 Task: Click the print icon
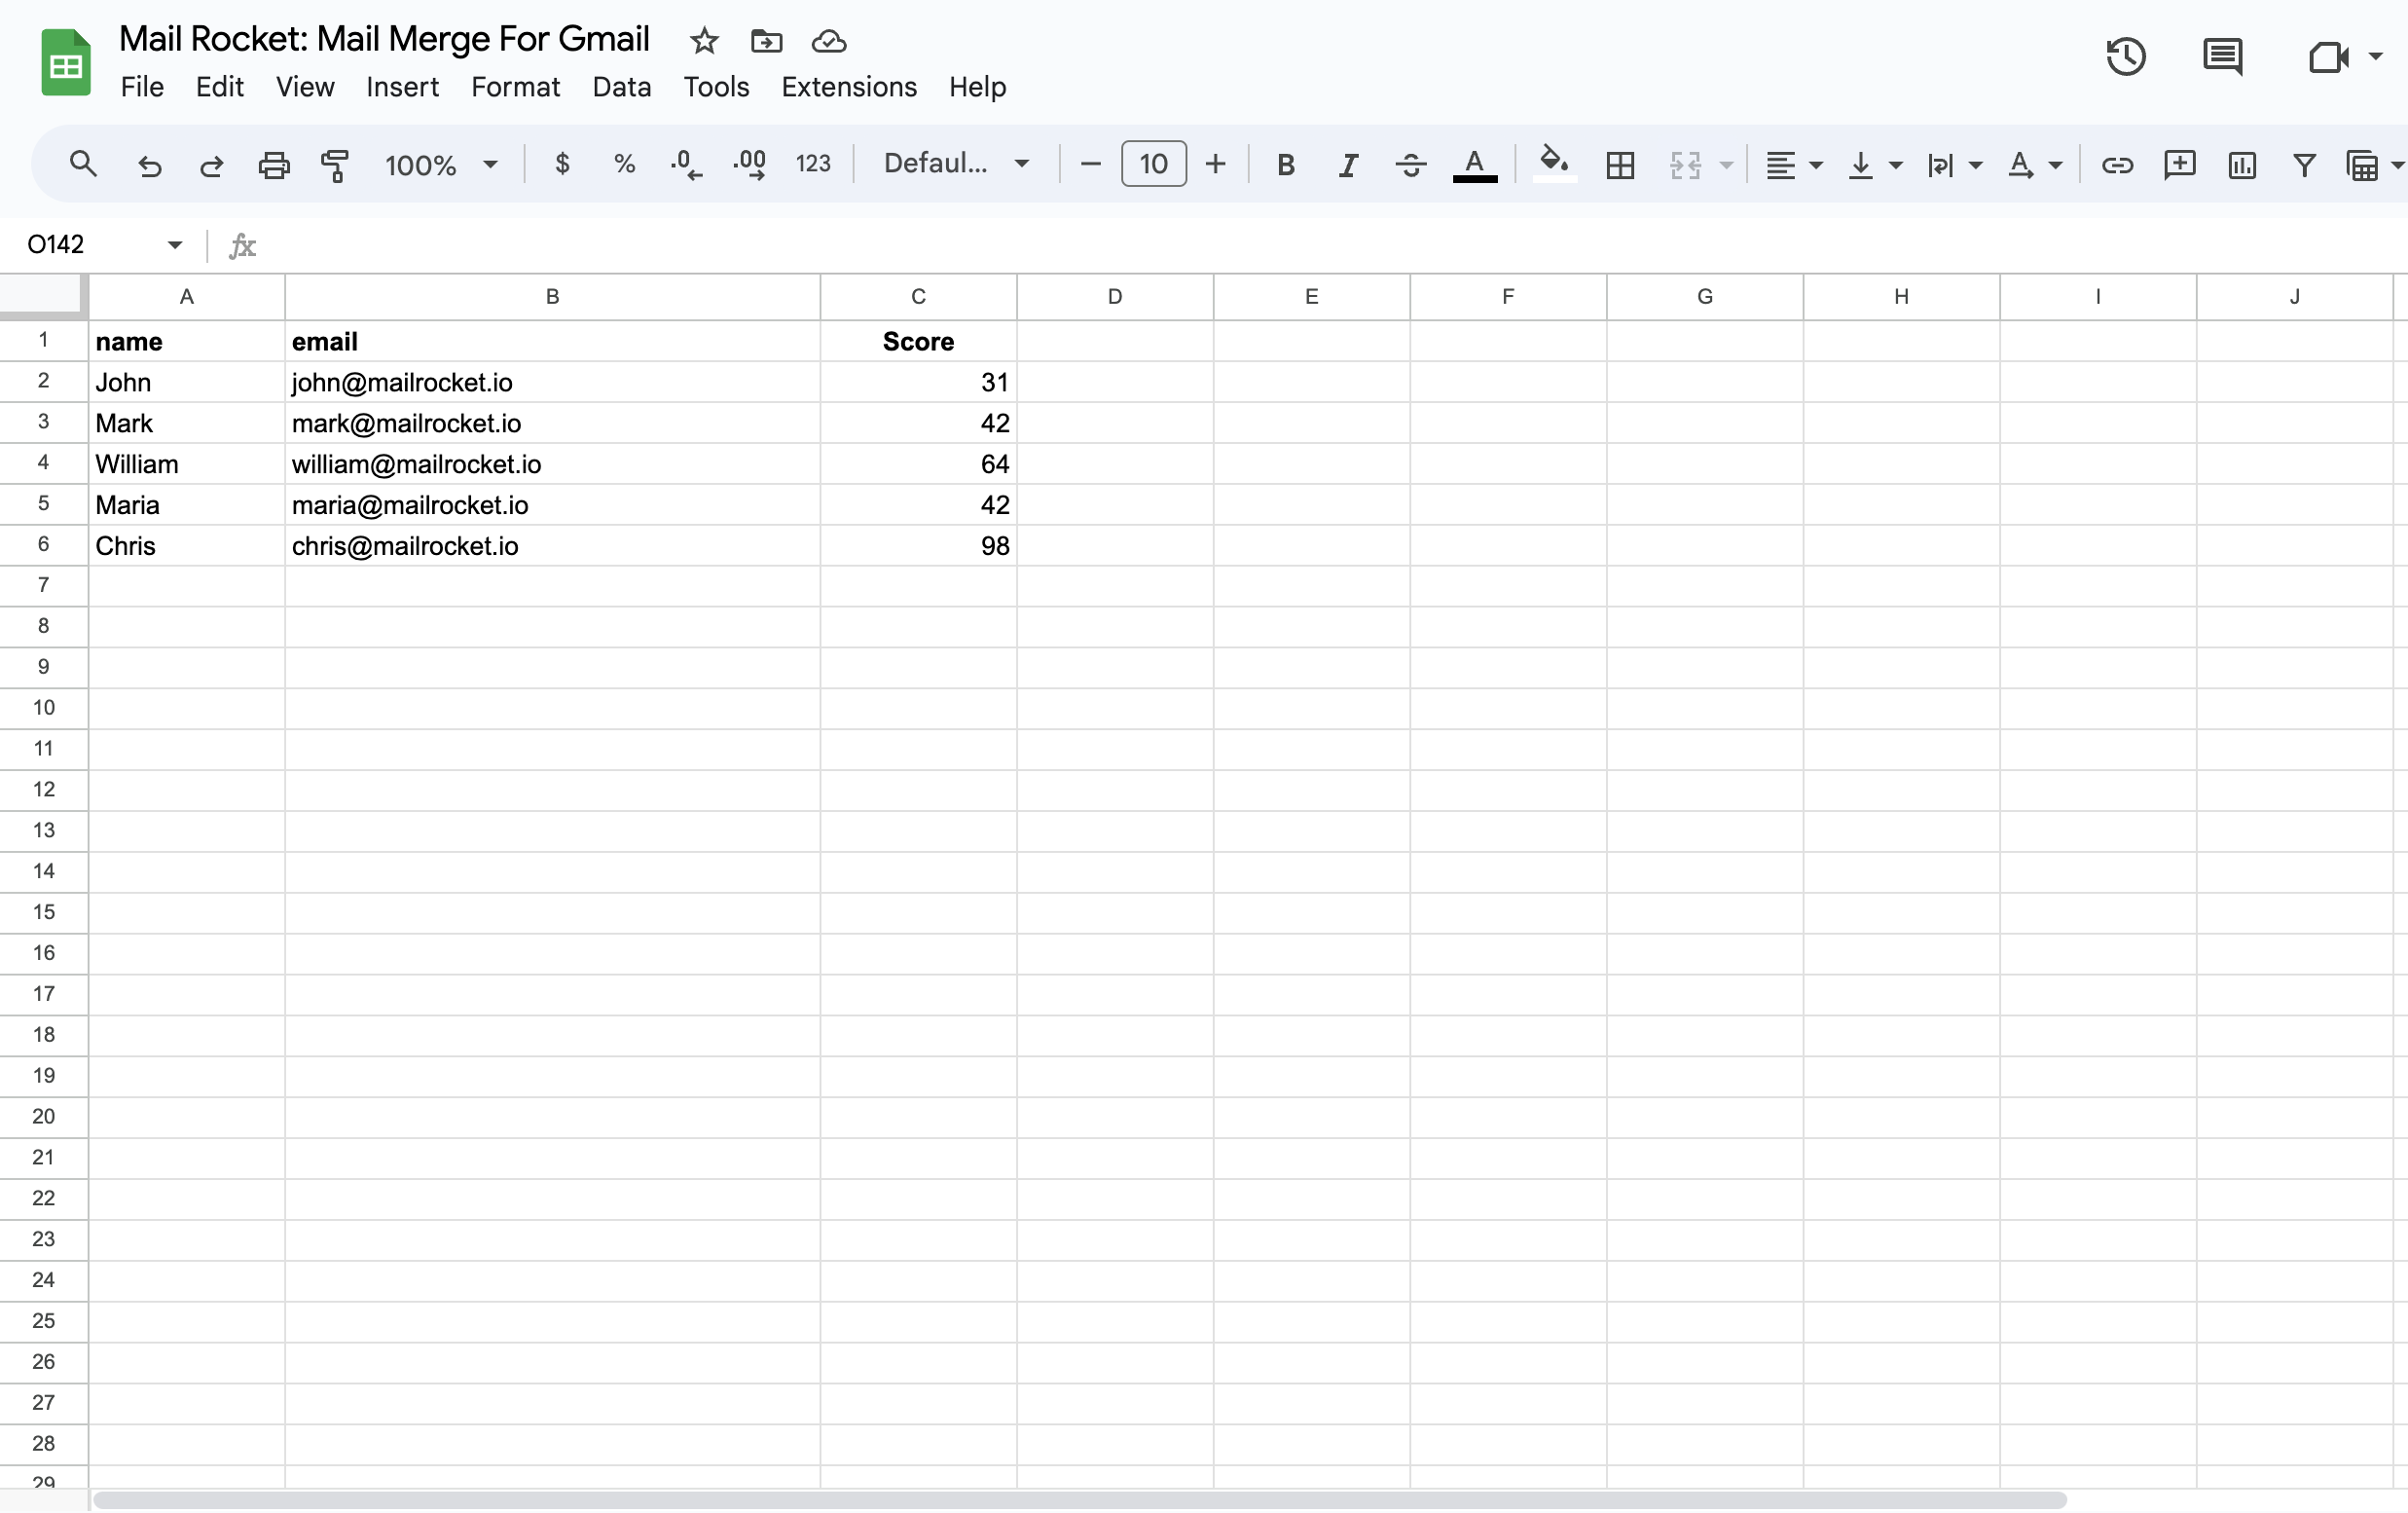[273, 165]
